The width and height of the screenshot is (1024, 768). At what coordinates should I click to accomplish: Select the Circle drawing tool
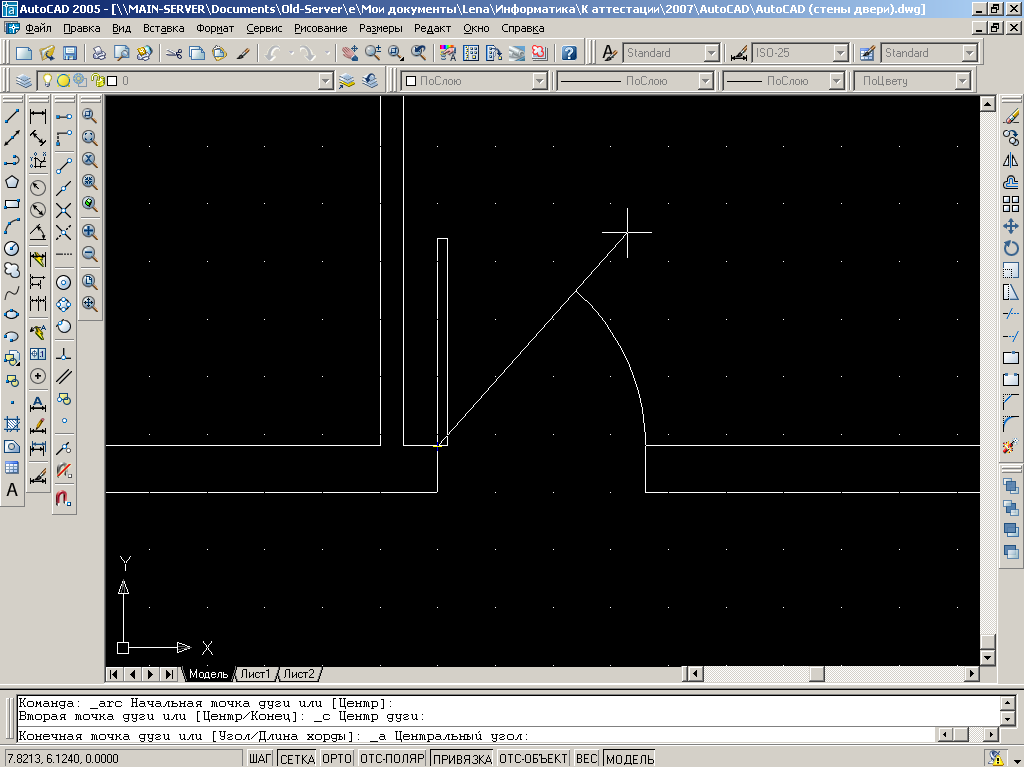pyautogui.click(x=12, y=248)
